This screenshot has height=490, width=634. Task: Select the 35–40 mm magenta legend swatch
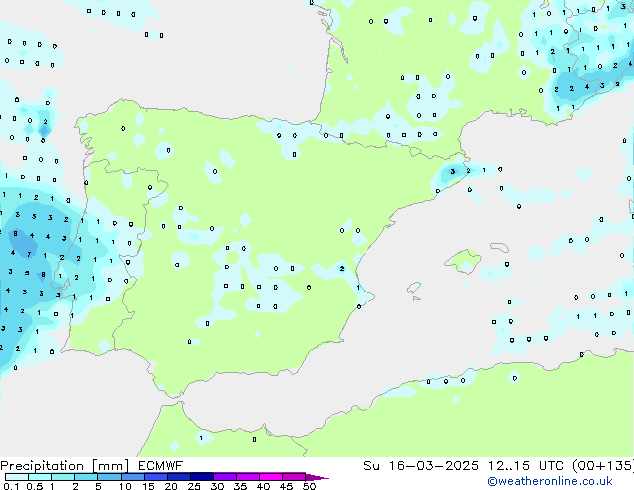247,477
